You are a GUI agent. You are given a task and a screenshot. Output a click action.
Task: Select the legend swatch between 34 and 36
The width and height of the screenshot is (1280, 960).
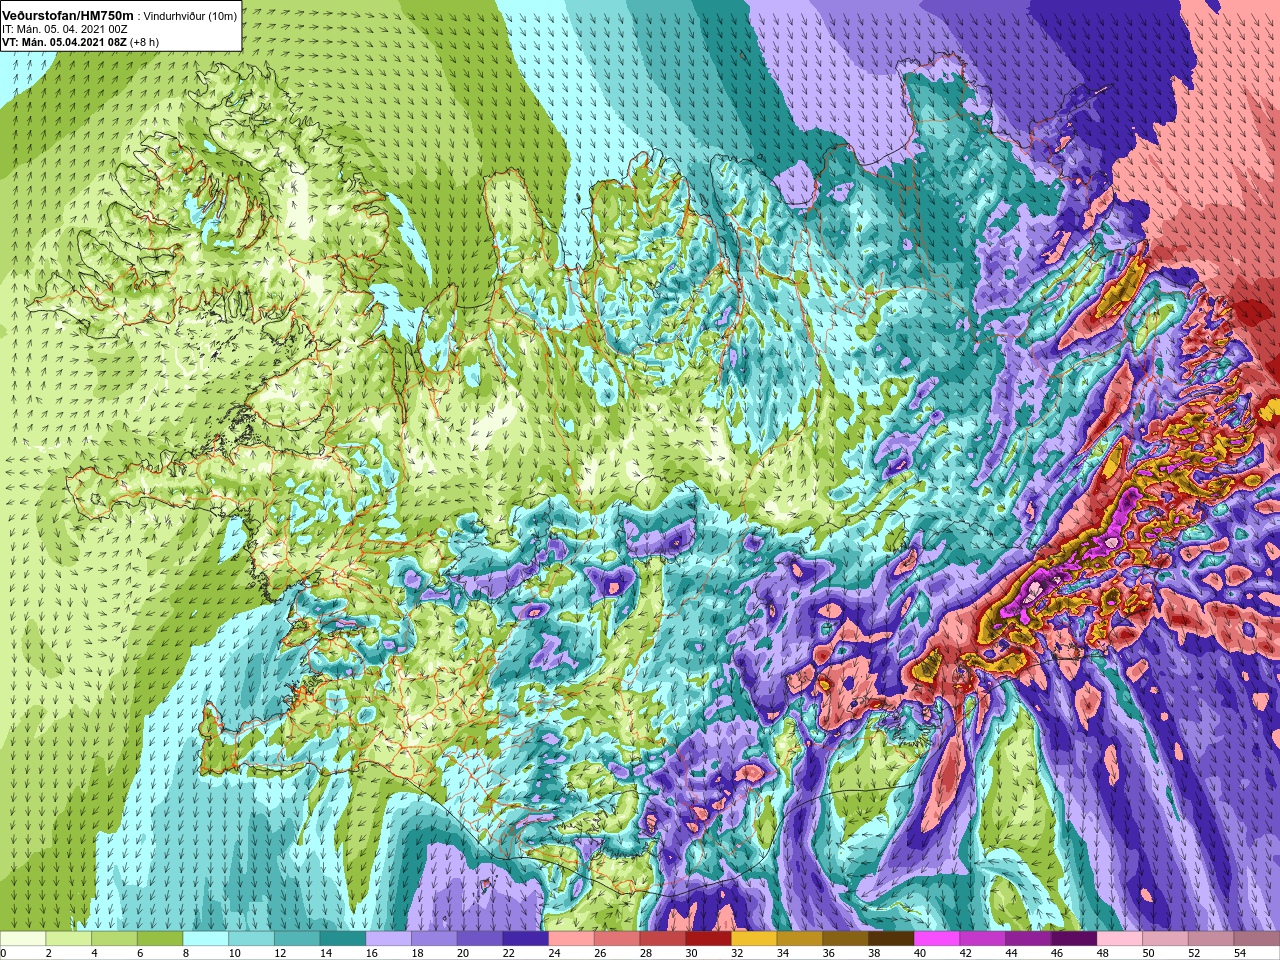click(x=800, y=939)
